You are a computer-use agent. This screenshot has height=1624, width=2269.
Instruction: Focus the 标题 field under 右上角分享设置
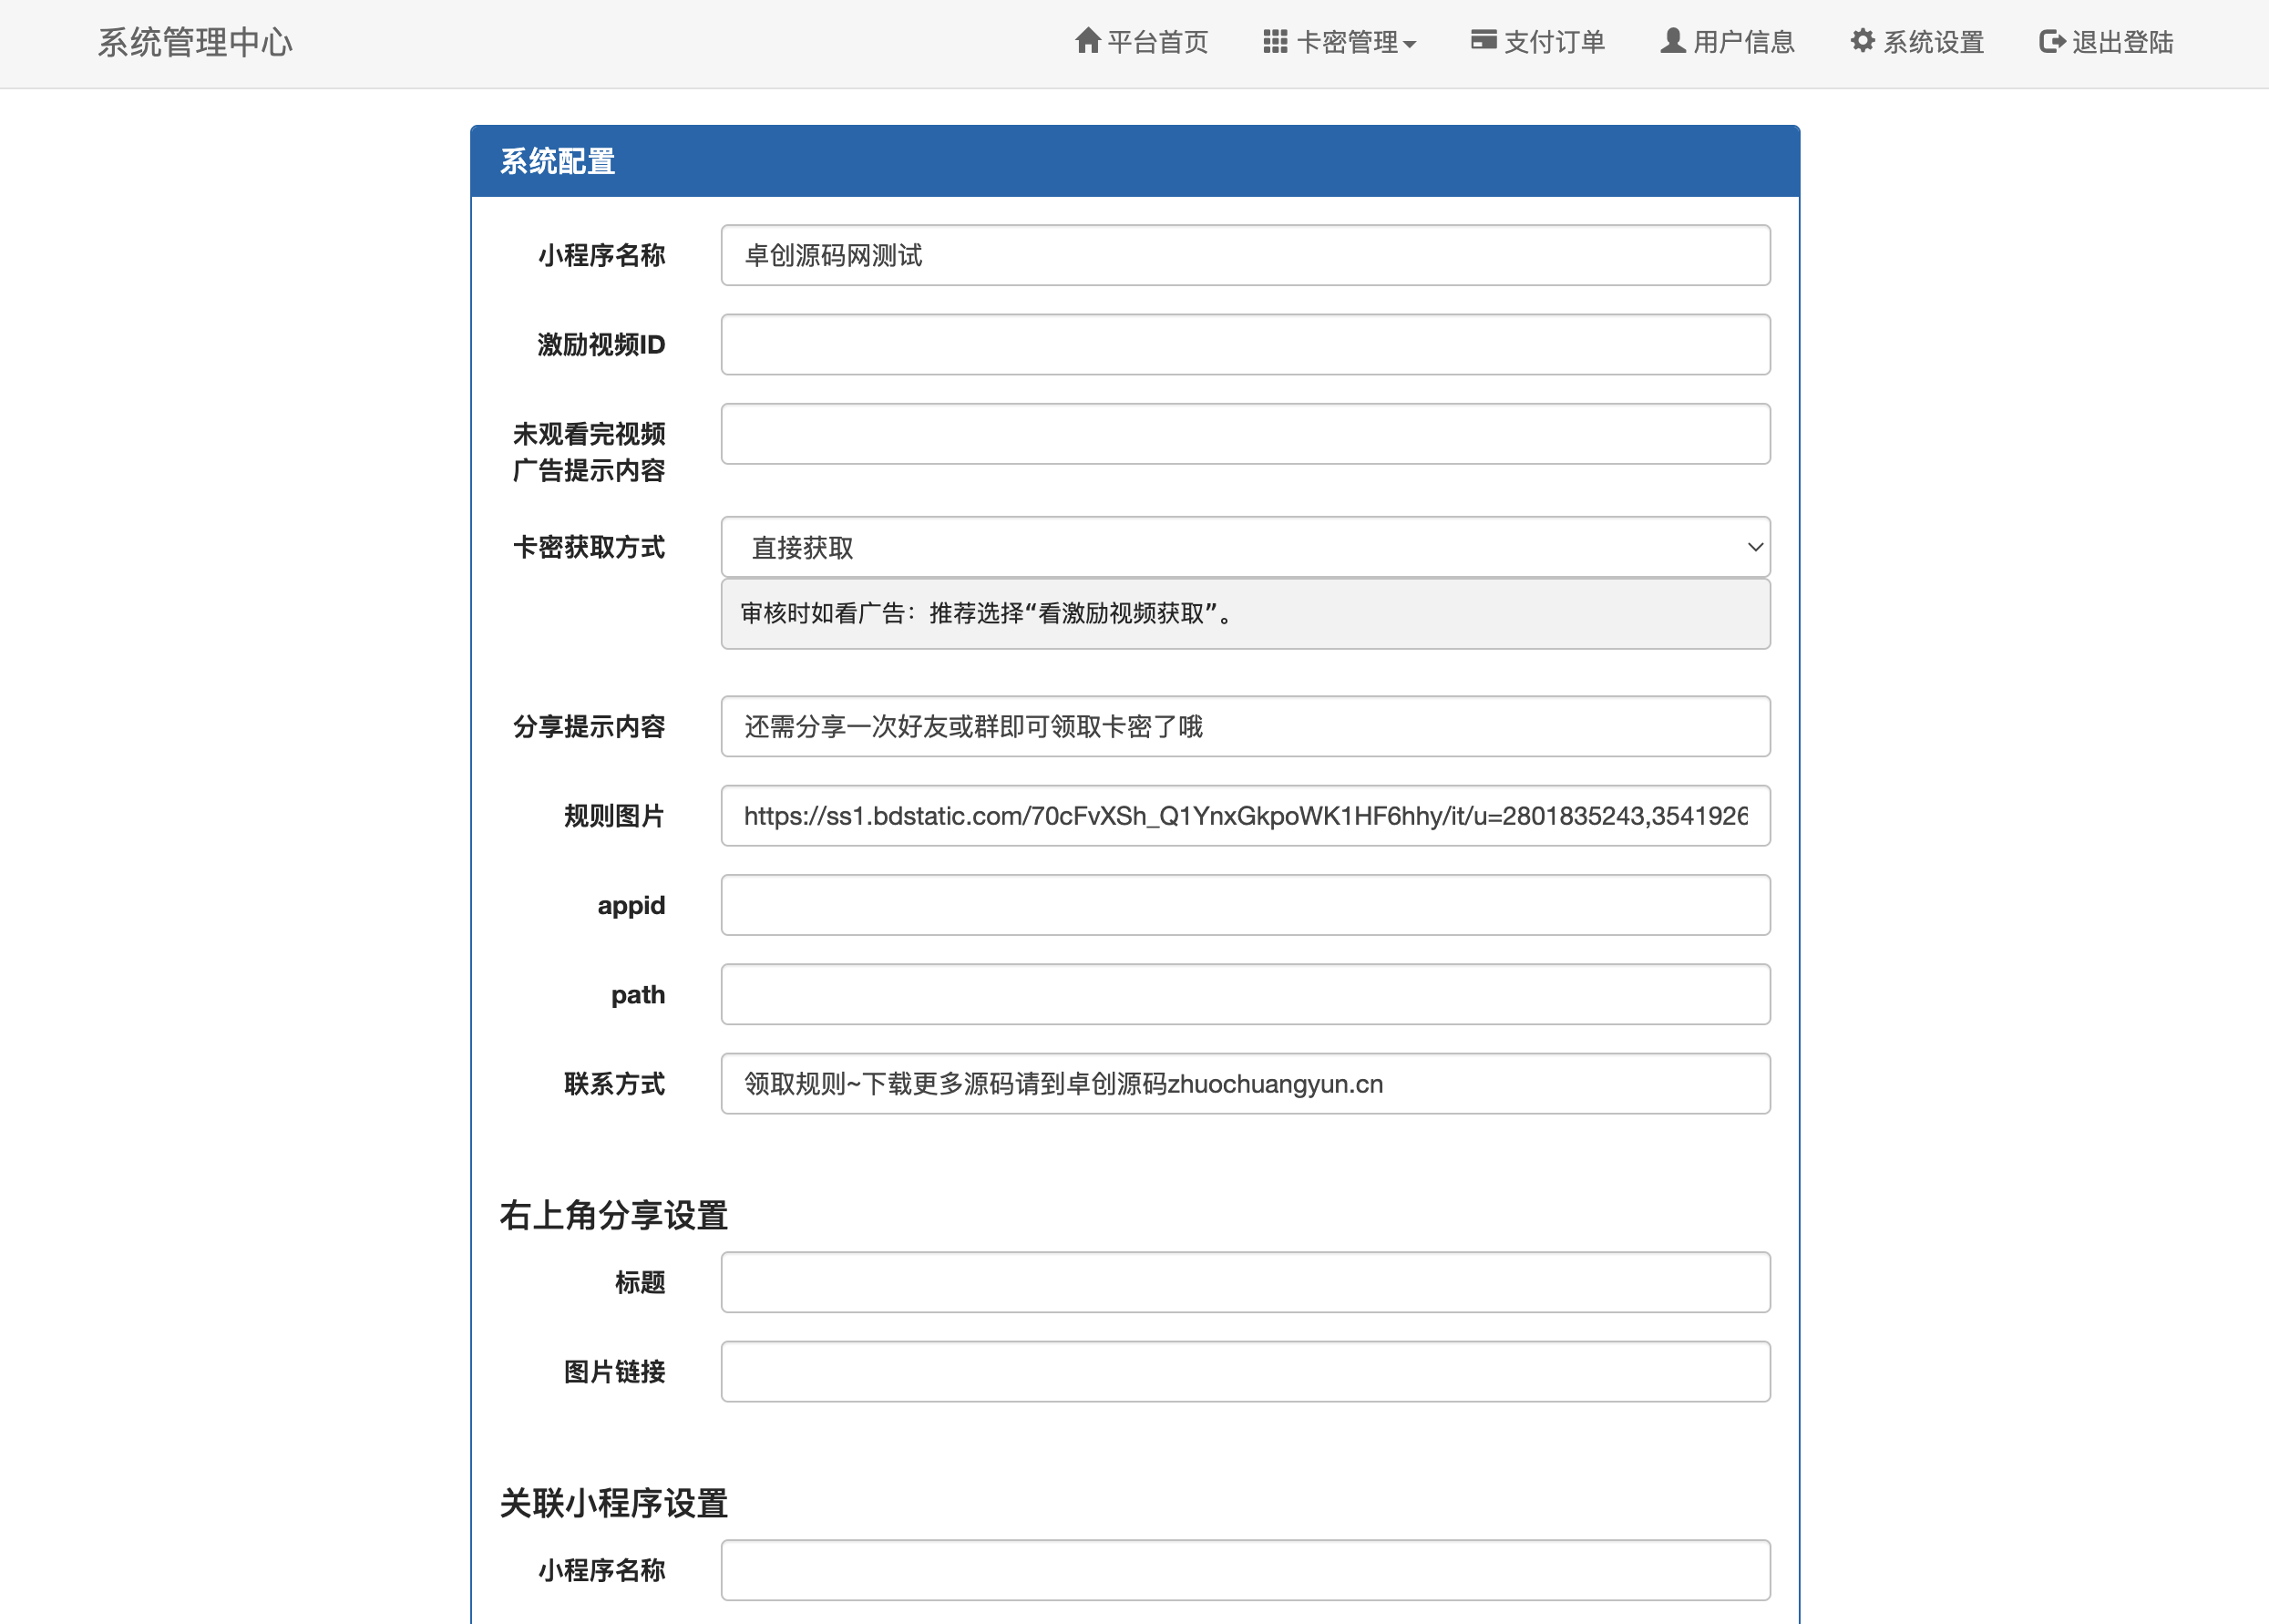pyautogui.click(x=1245, y=1282)
